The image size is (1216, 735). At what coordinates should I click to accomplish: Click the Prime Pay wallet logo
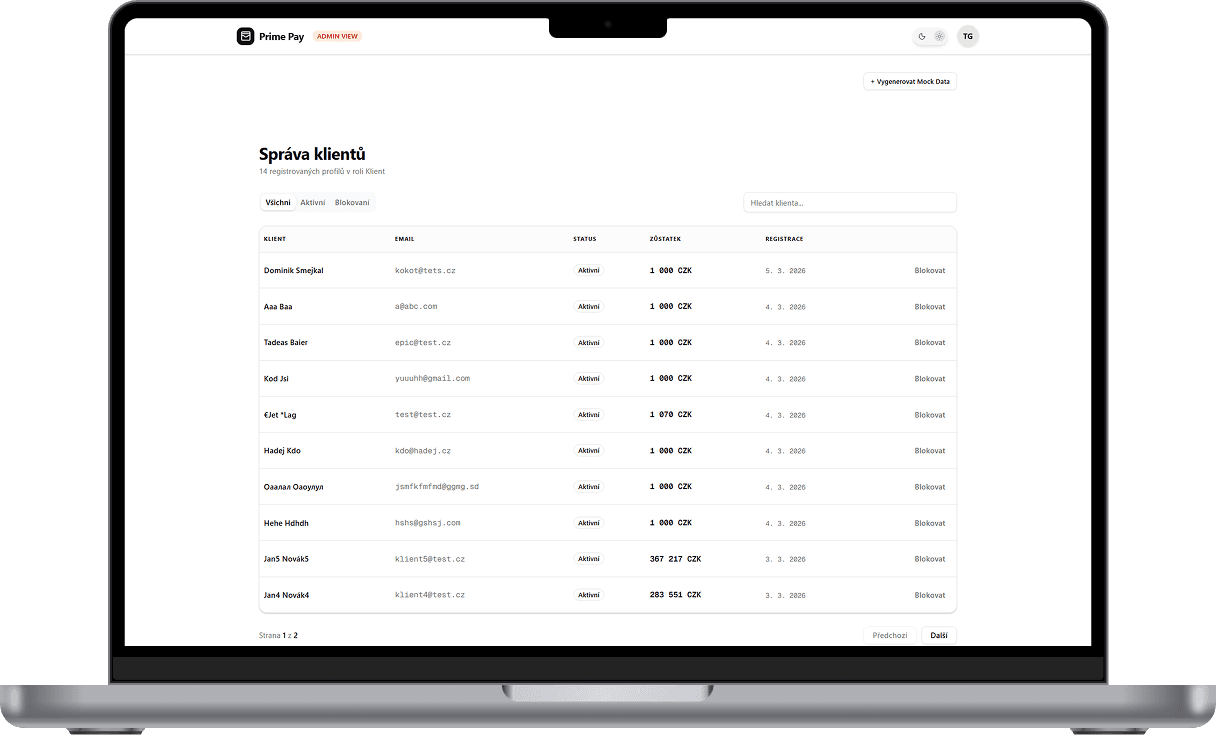[246, 36]
